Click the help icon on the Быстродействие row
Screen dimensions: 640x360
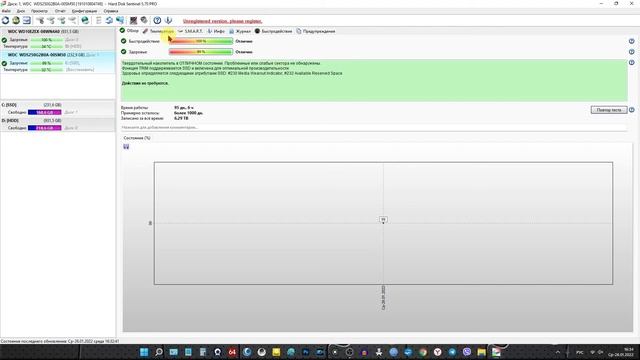click(x=631, y=41)
